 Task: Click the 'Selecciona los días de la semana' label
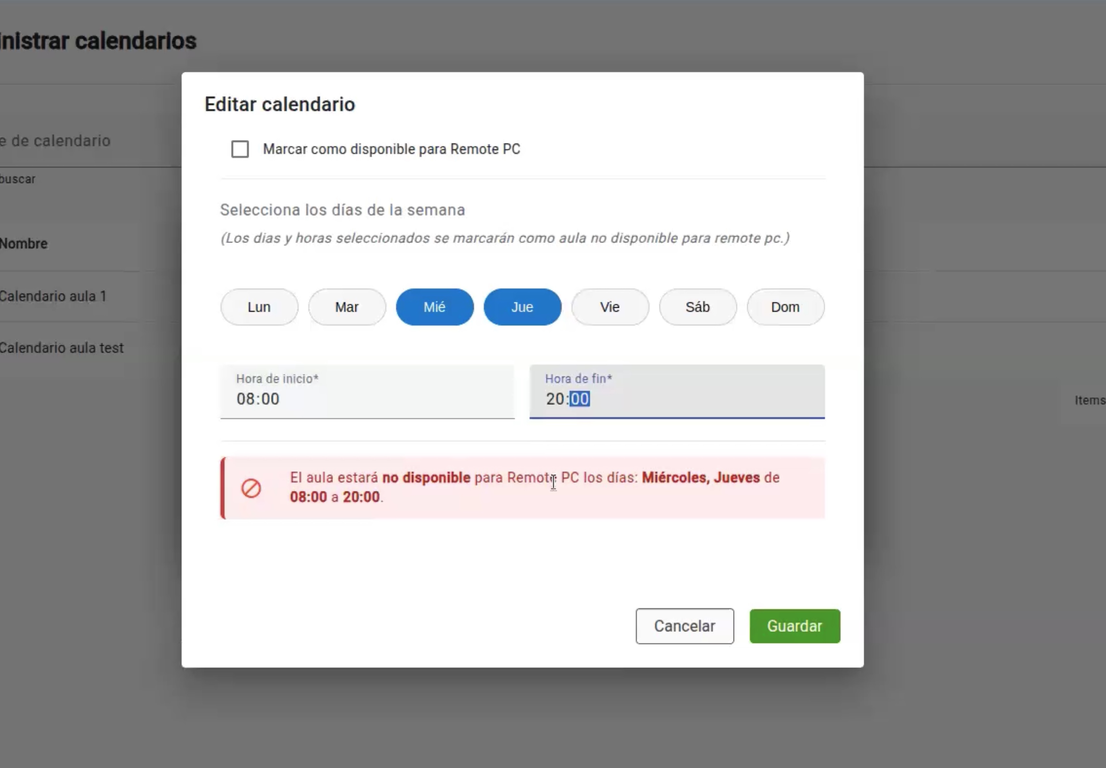[x=342, y=210]
